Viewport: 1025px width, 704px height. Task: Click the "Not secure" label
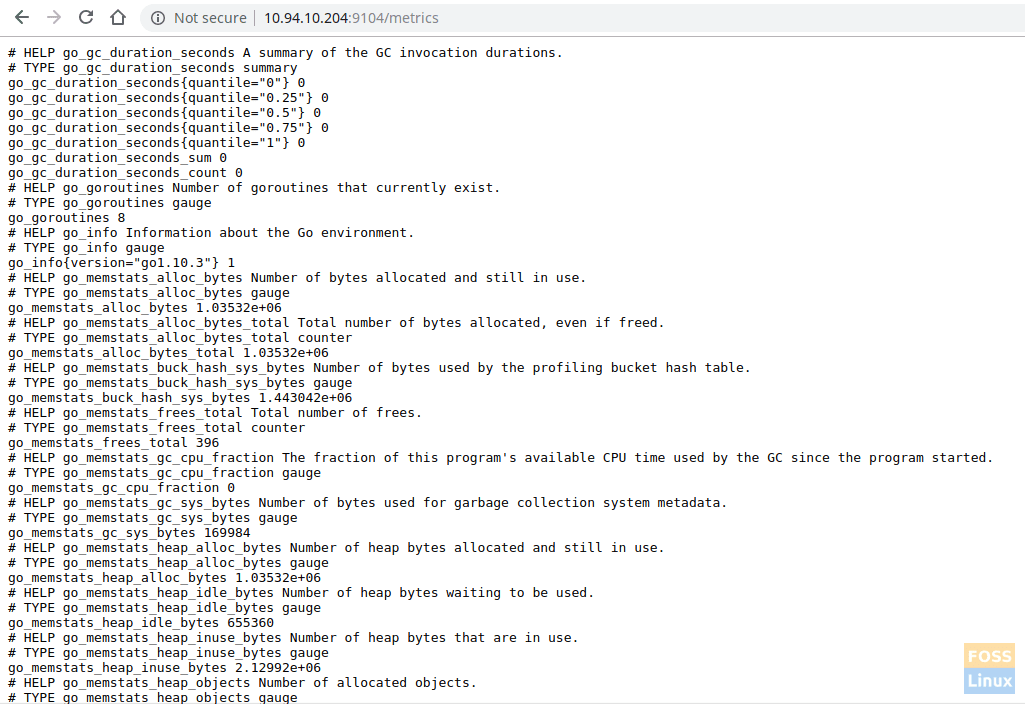coord(209,18)
